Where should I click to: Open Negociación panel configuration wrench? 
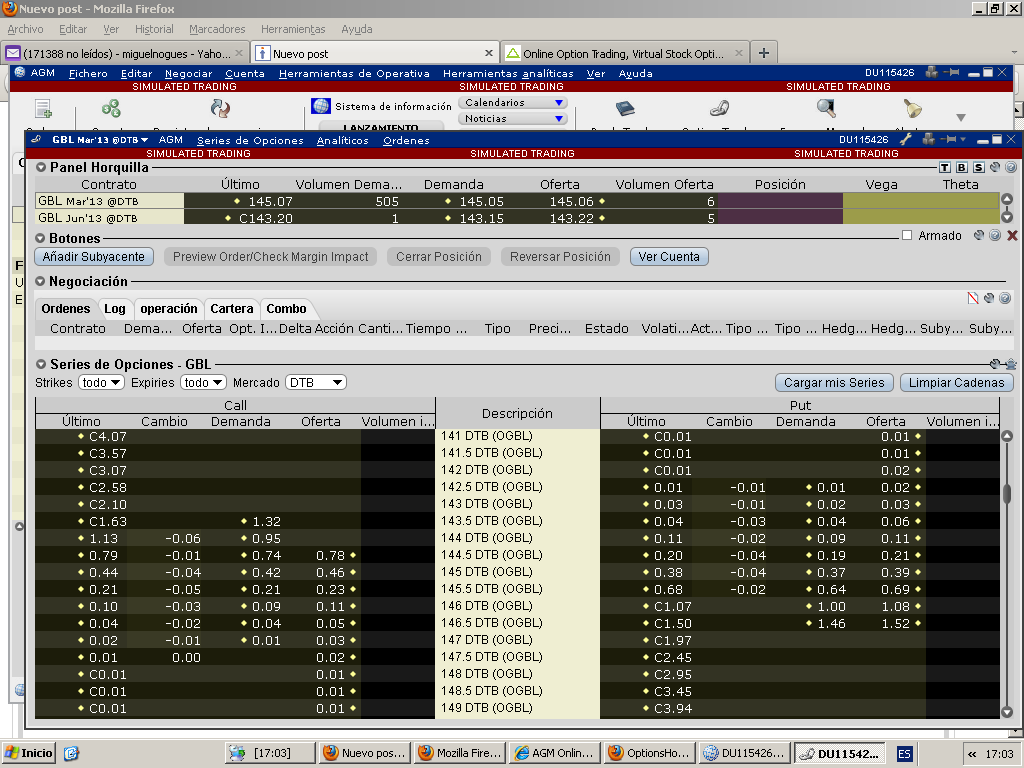[x=989, y=298]
